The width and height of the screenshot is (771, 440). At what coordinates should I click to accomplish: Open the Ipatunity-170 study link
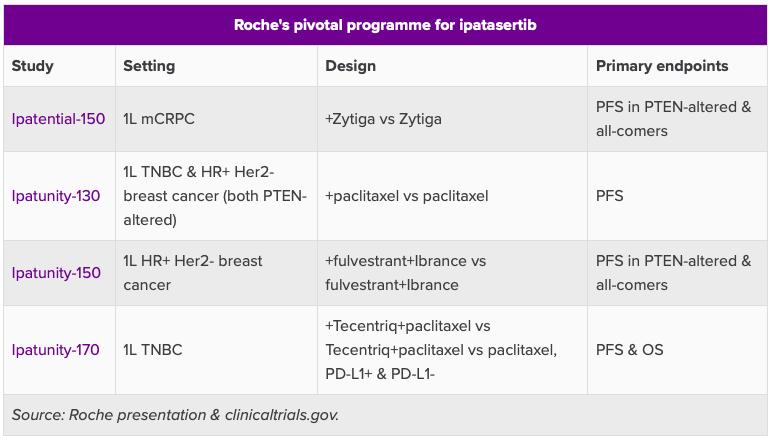coord(56,350)
